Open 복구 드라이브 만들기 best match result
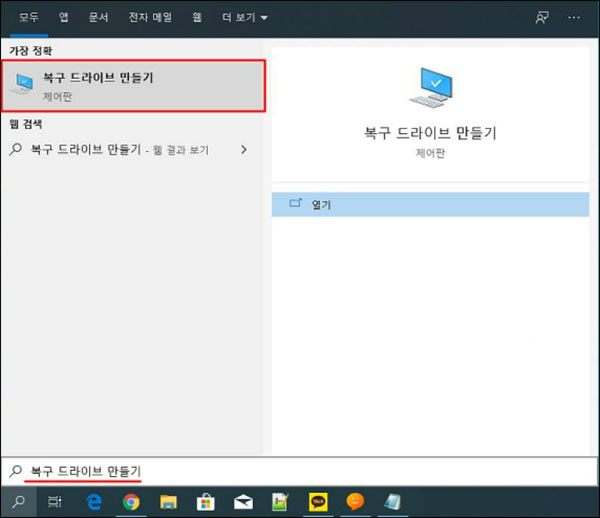Screen dimensions: 600x518 coord(134,86)
